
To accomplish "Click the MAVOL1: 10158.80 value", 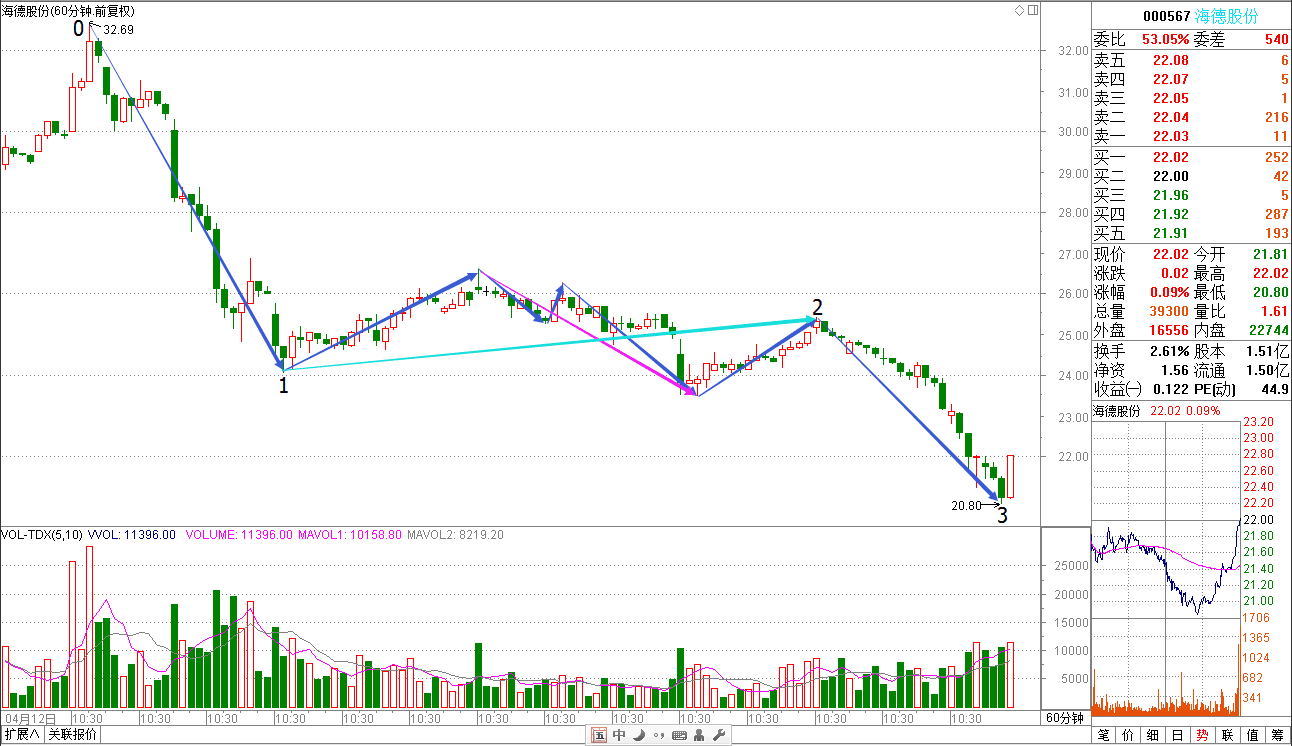I will point(349,535).
